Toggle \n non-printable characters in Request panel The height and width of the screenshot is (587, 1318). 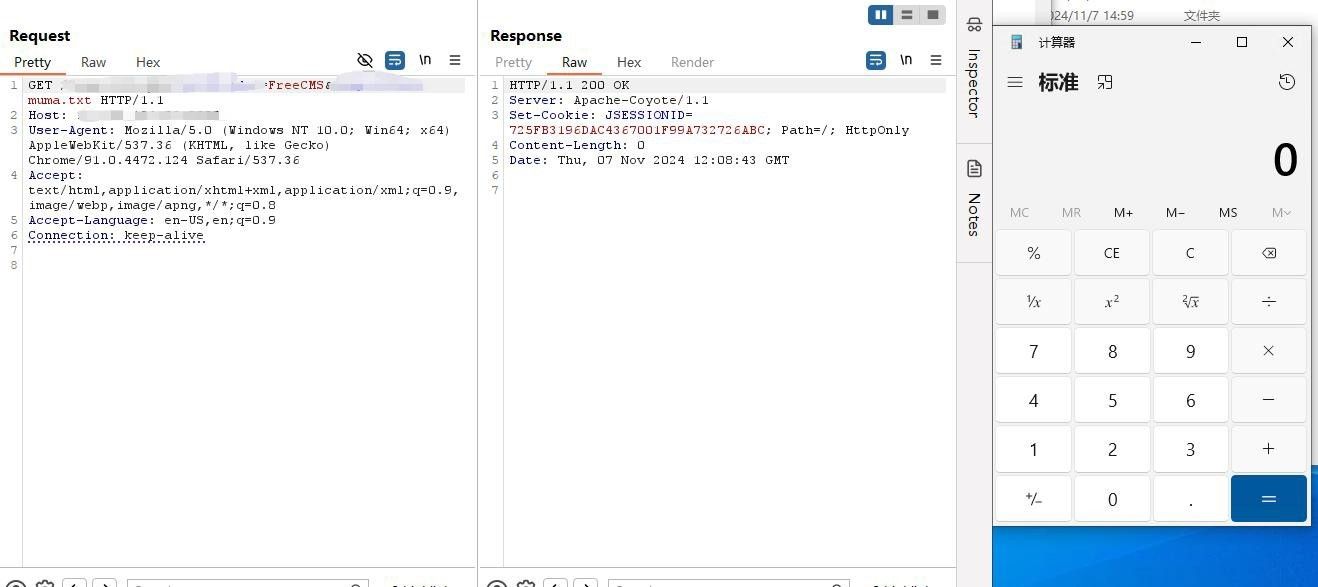(x=425, y=60)
